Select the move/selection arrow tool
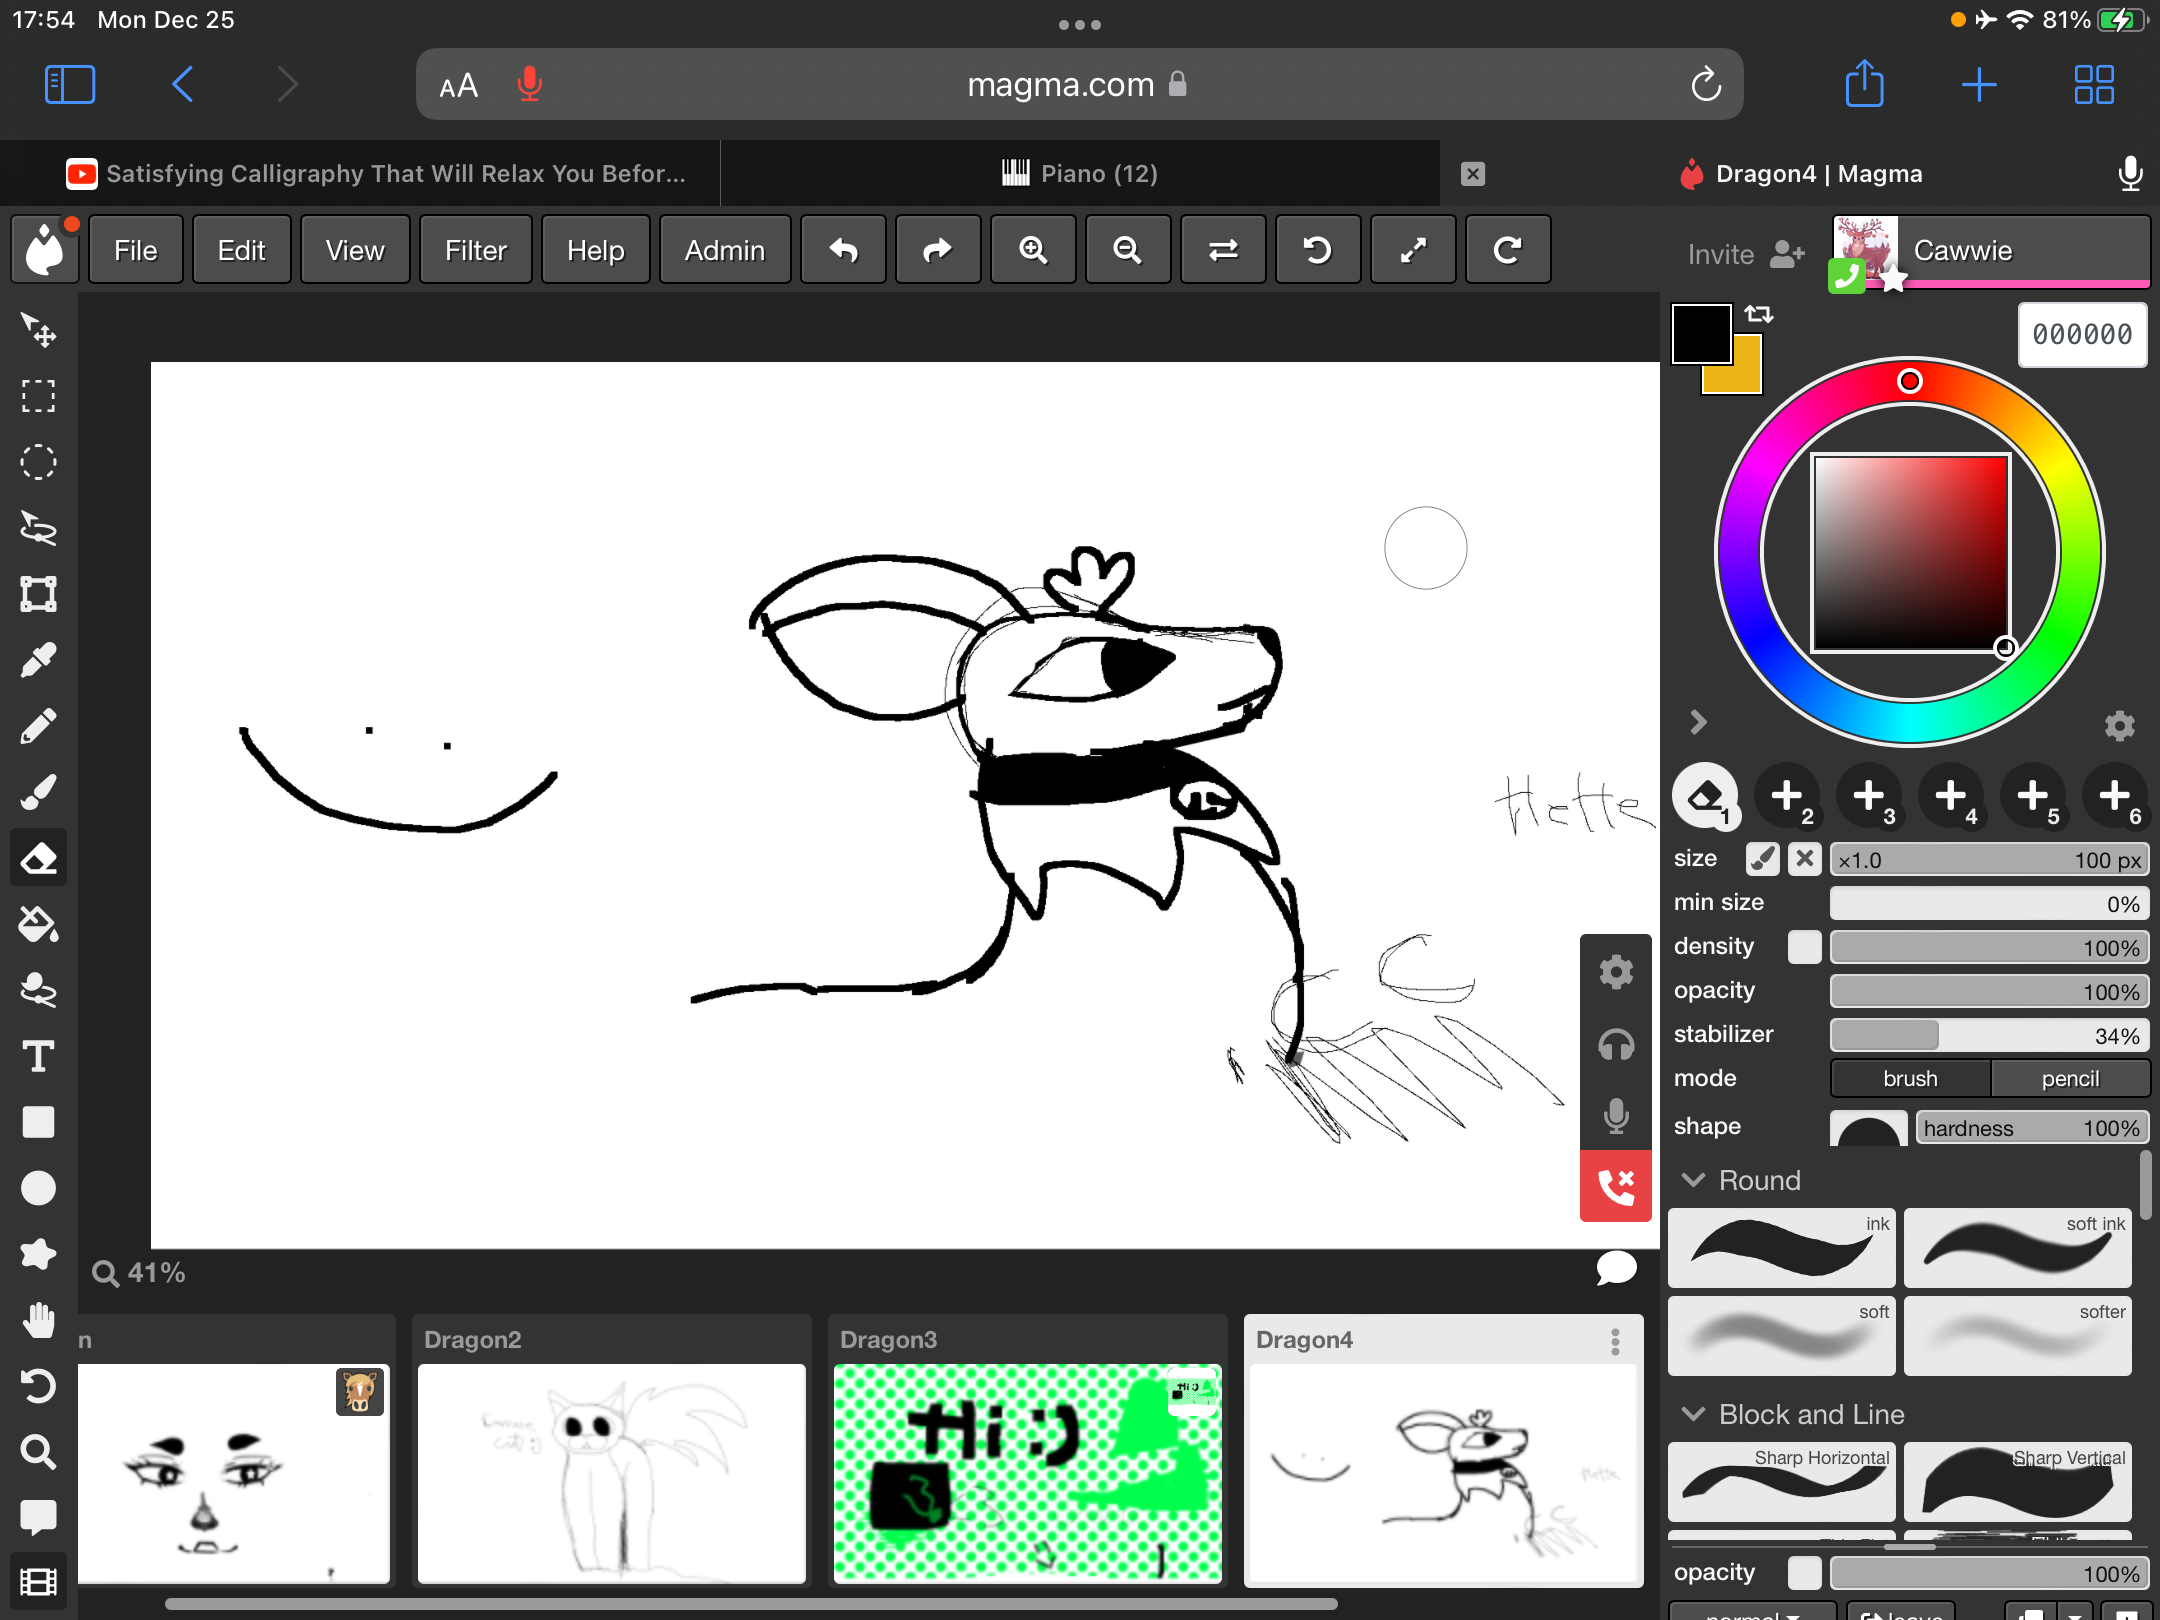Screen dimensions: 2160x1620 click(39, 330)
